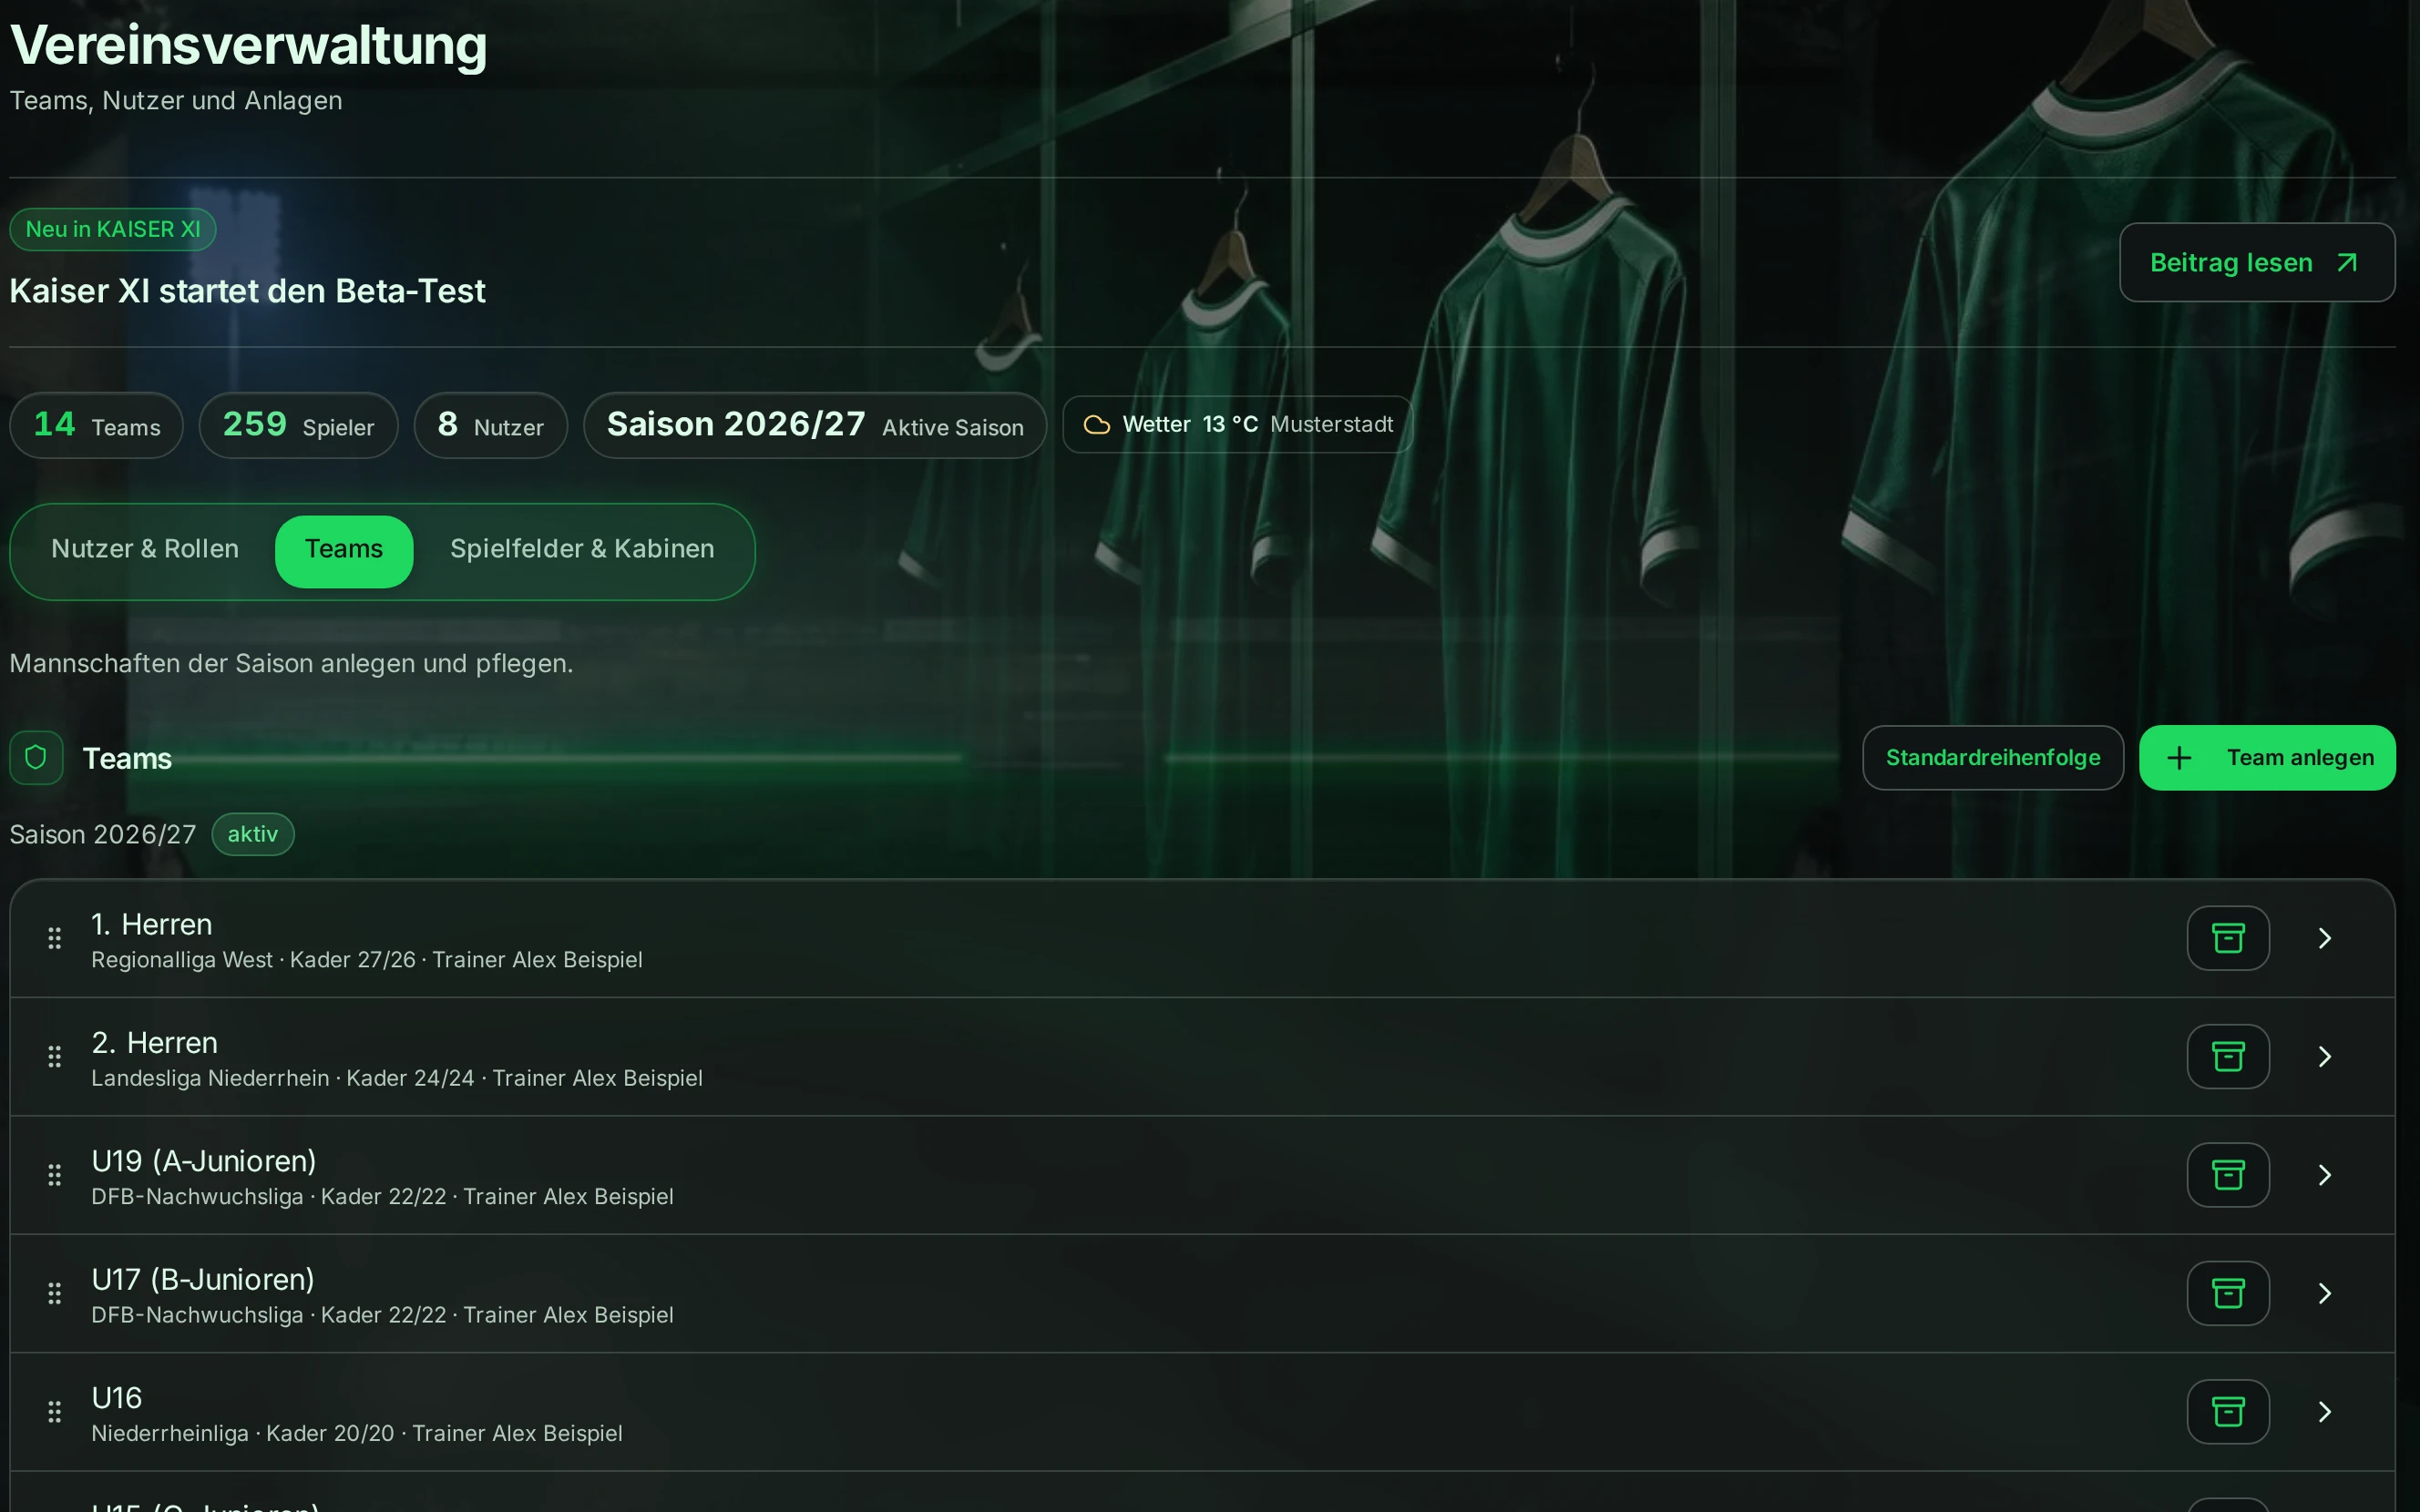This screenshot has width=2420, height=1512.
Task: Expand 2. Herren details chevron
Action: (2325, 1056)
